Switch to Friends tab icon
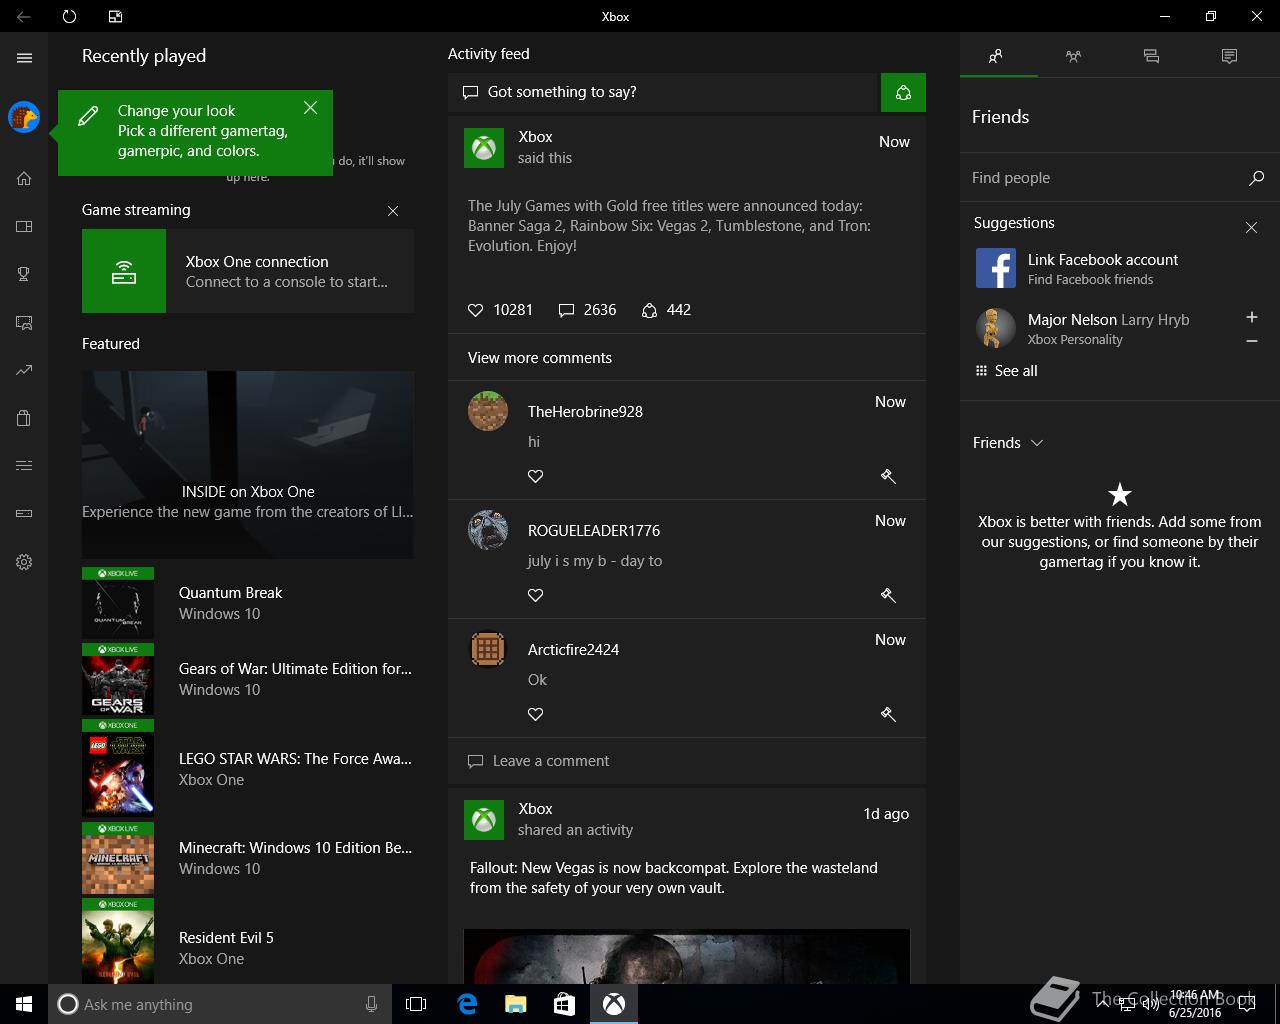1280x1024 pixels. click(995, 56)
